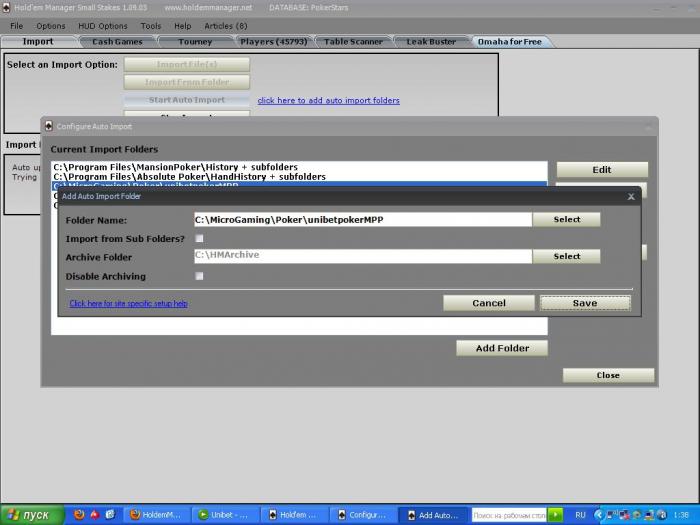Viewport: 700px width, 525px height.
Task: Switch to the Holdem taskbar button next to Unibet
Action: (x=294, y=515)
